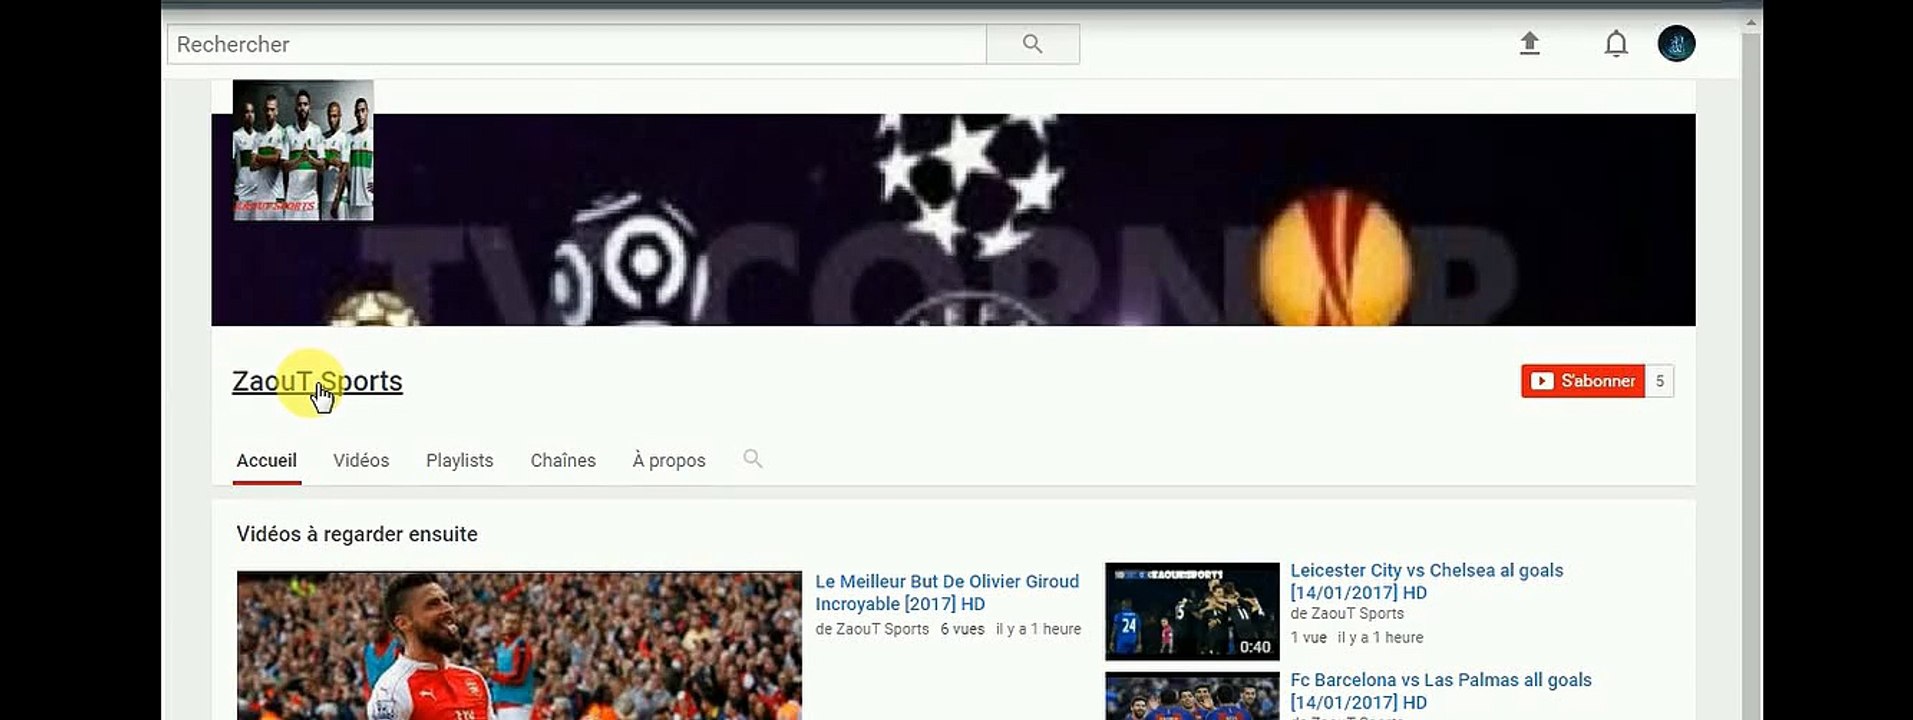
Task: Click the search magnifier button
Action: (x=1033, y=44)
